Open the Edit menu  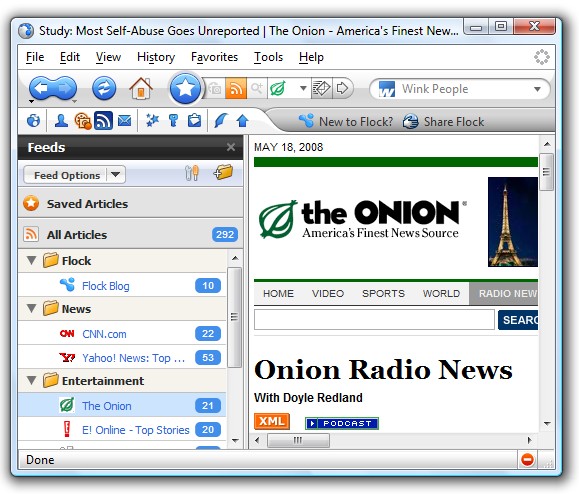tap(70, 57)
